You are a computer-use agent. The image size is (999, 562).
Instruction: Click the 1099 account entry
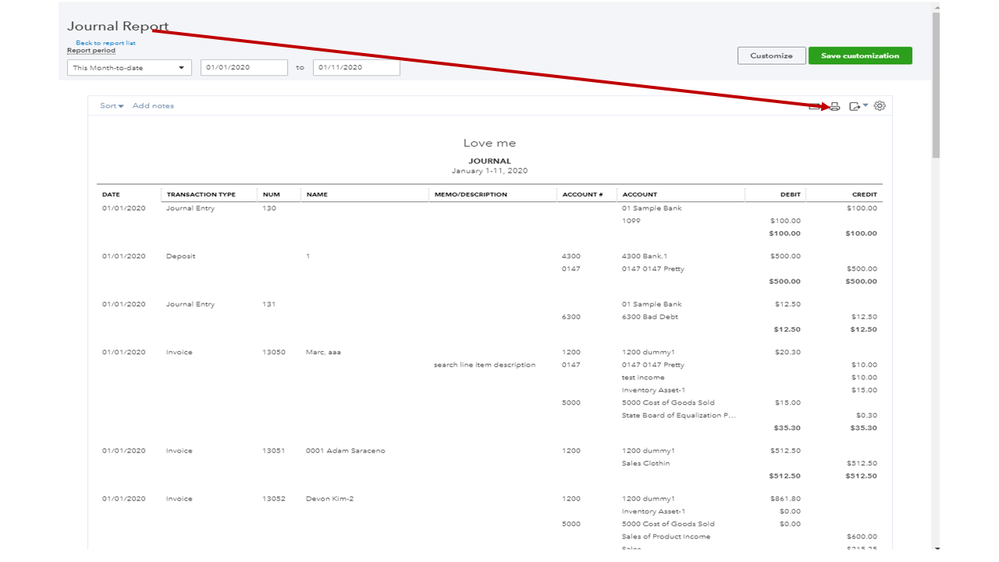click(631, 221)
